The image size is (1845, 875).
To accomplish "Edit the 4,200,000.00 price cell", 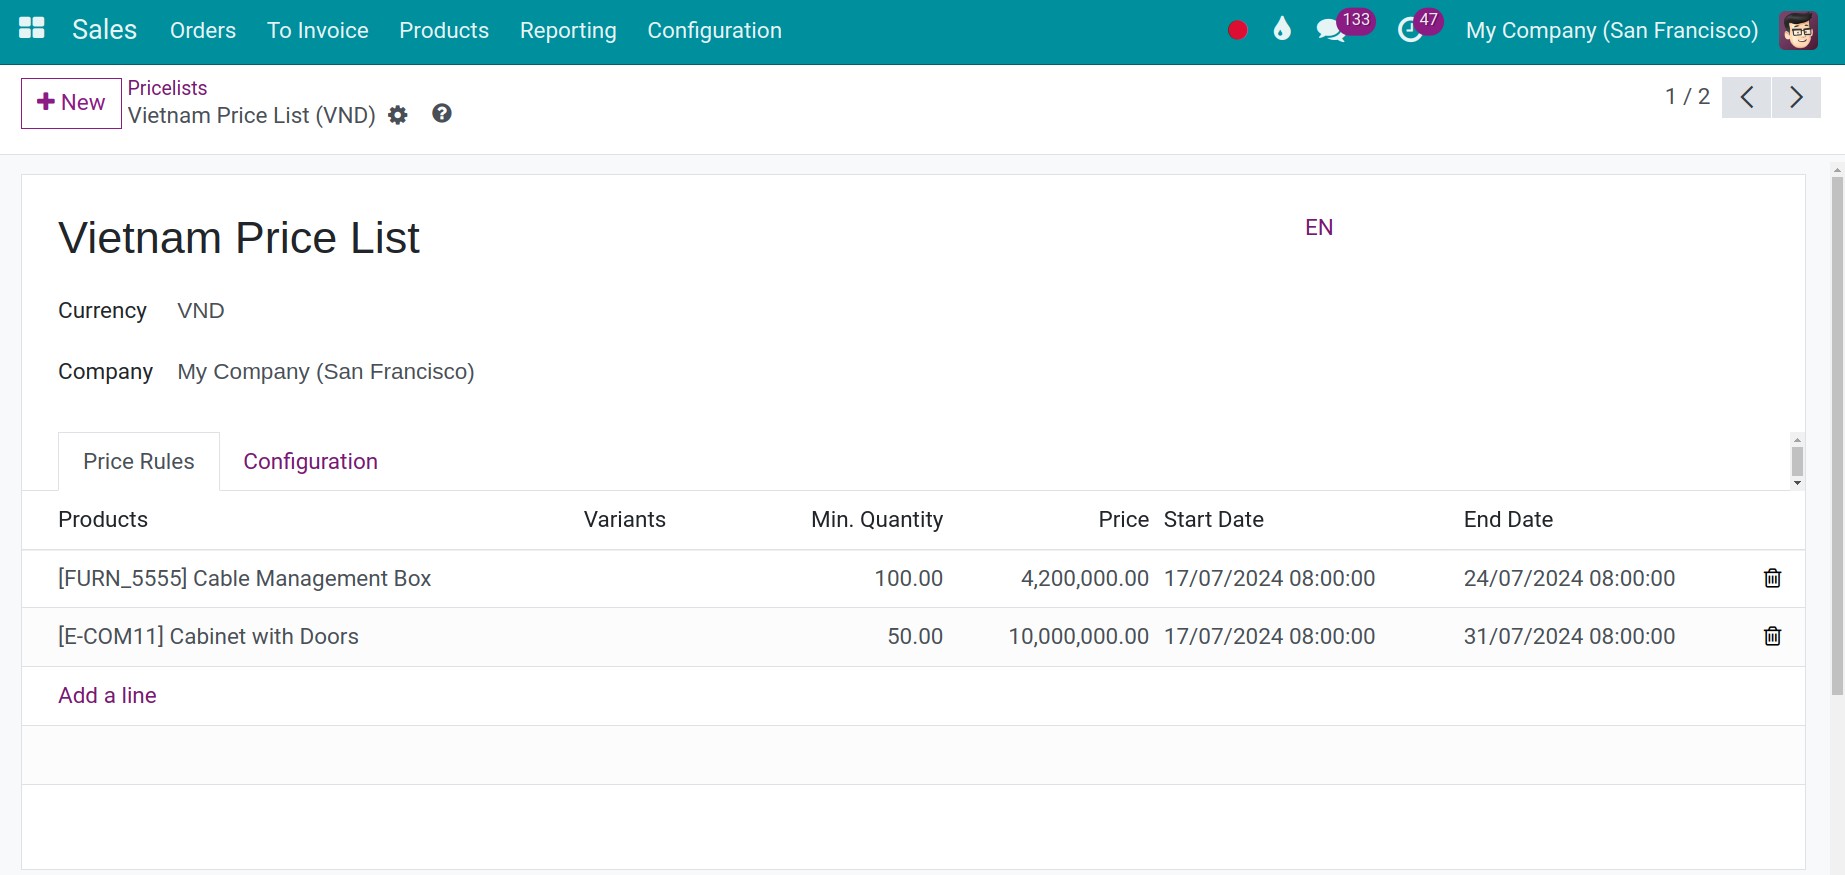I will click(x=1084, y=578).
